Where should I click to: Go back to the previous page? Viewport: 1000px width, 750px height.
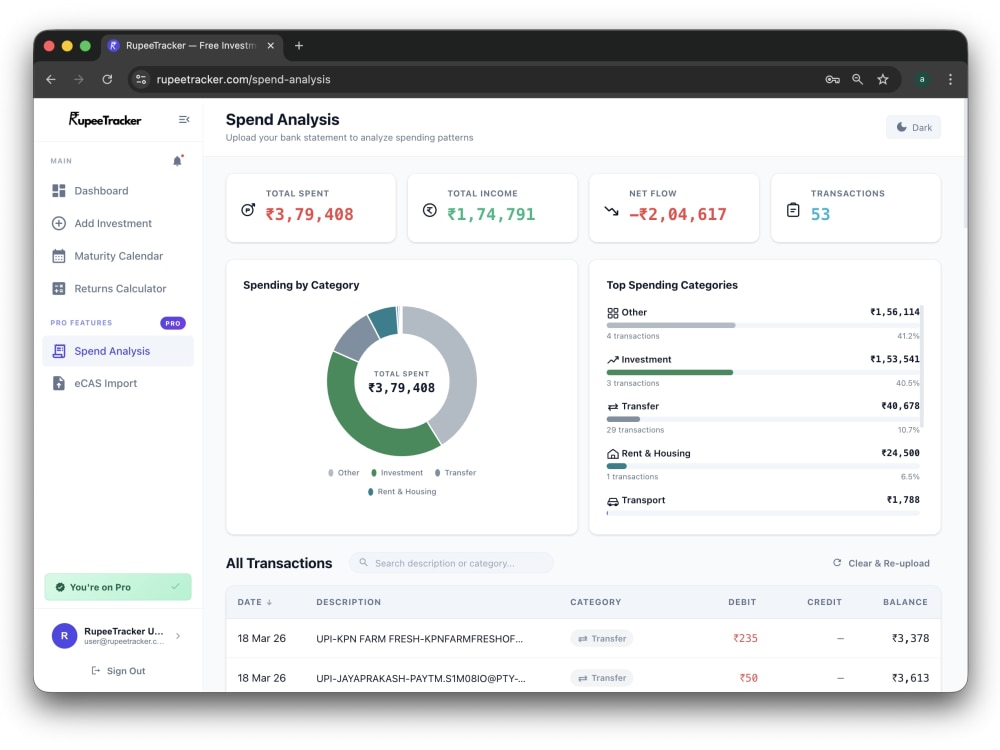[x=51, y=79]
